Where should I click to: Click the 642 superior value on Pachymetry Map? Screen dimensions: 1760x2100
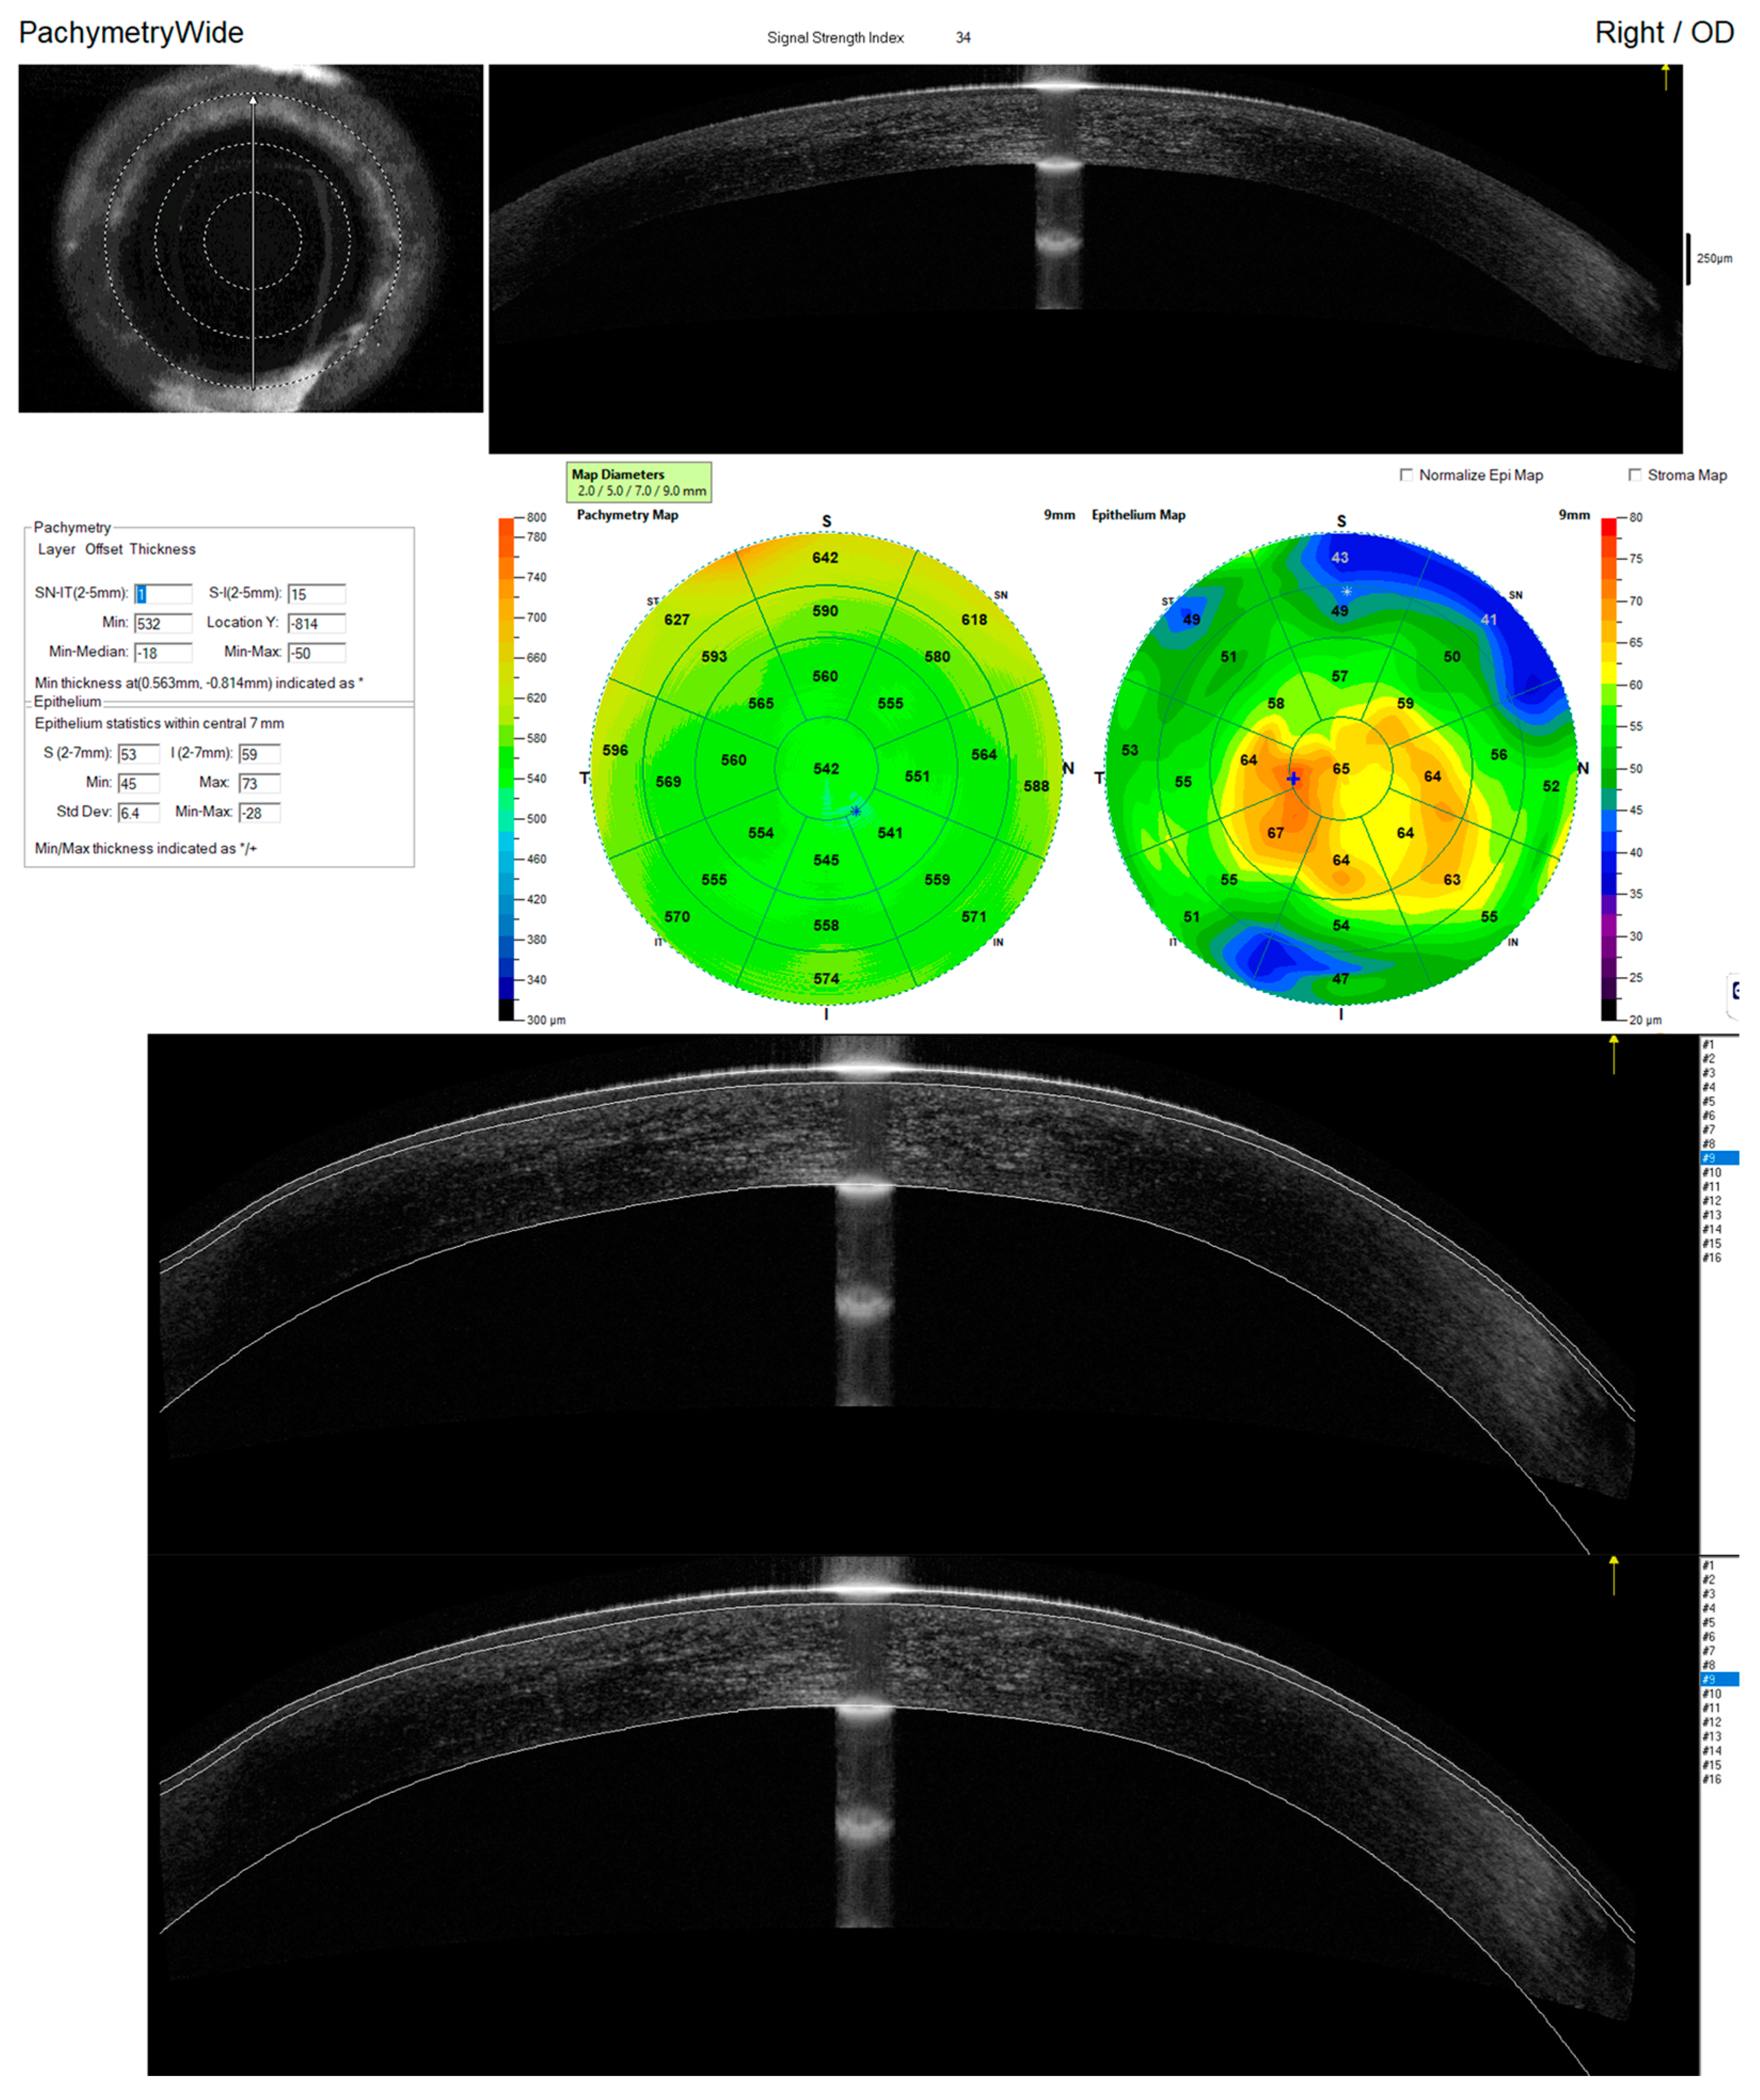click(x=825, y=558)
